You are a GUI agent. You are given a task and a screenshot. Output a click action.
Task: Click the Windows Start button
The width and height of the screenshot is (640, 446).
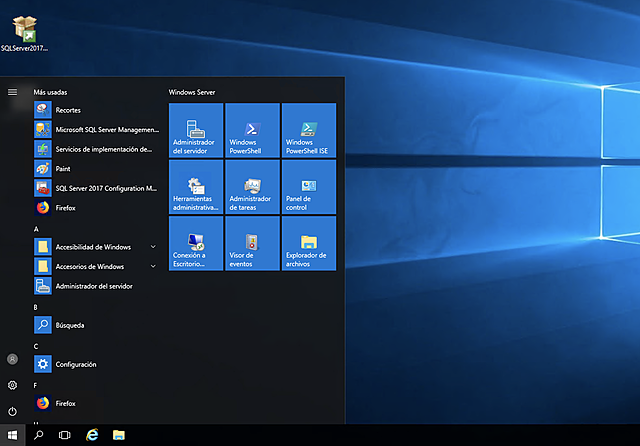pyautogui.click(x=13, y=435)
